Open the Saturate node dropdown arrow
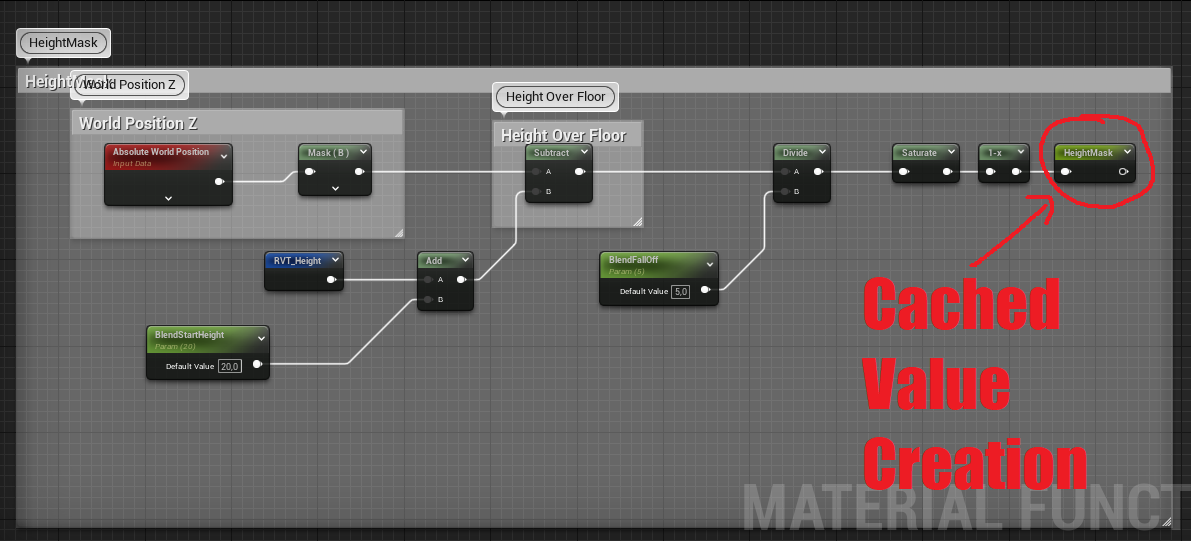This screenshot has width=1191, height=541. click(x=950, y=152)
